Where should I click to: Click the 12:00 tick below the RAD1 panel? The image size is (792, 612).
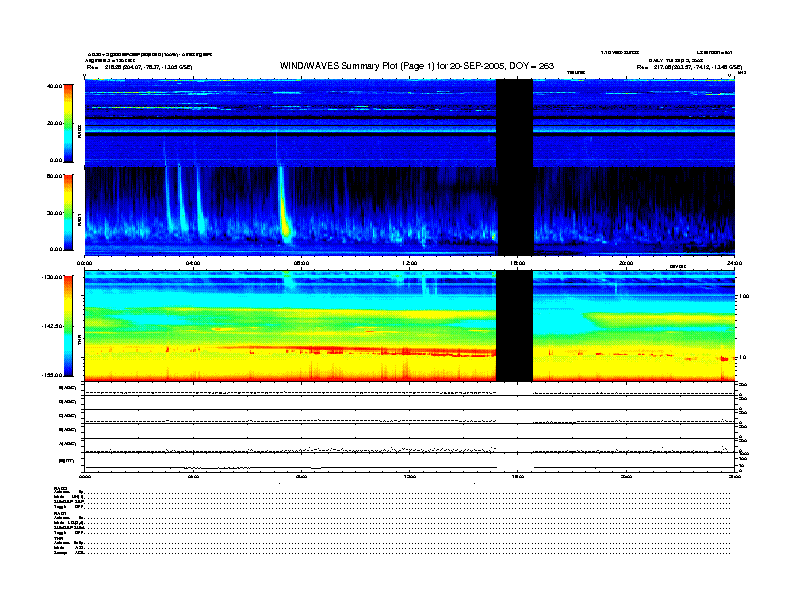410,263
